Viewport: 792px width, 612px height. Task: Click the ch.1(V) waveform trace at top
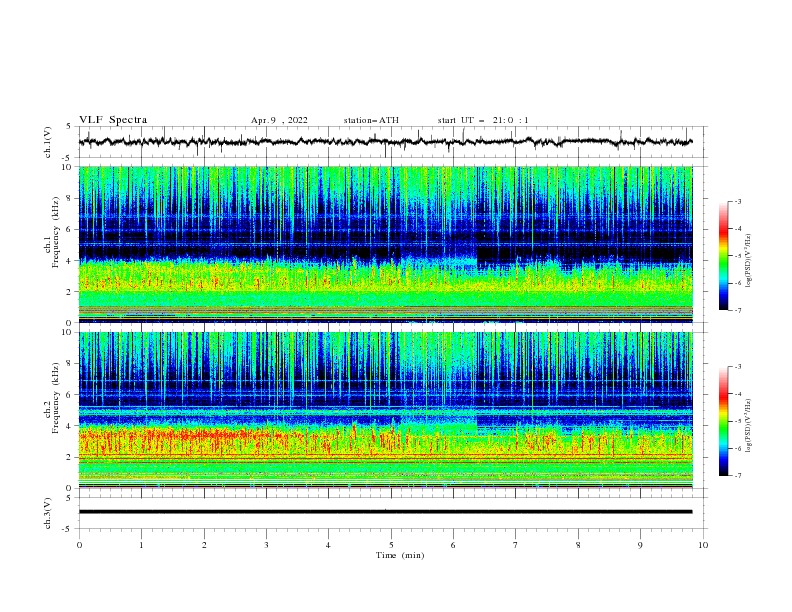click(x=385, y=142)
